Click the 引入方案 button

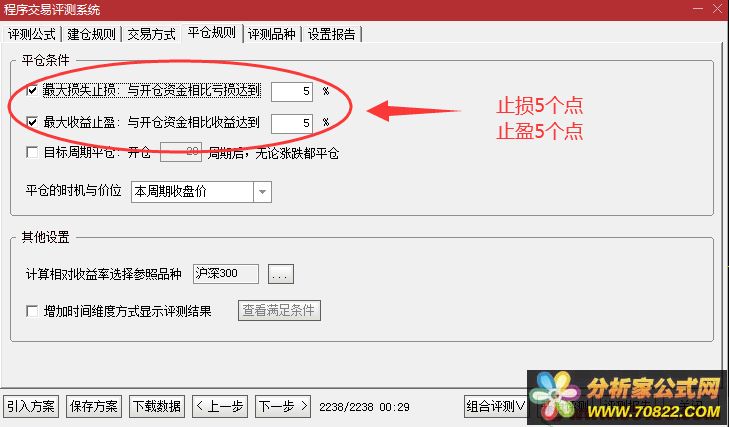(31, 407)
